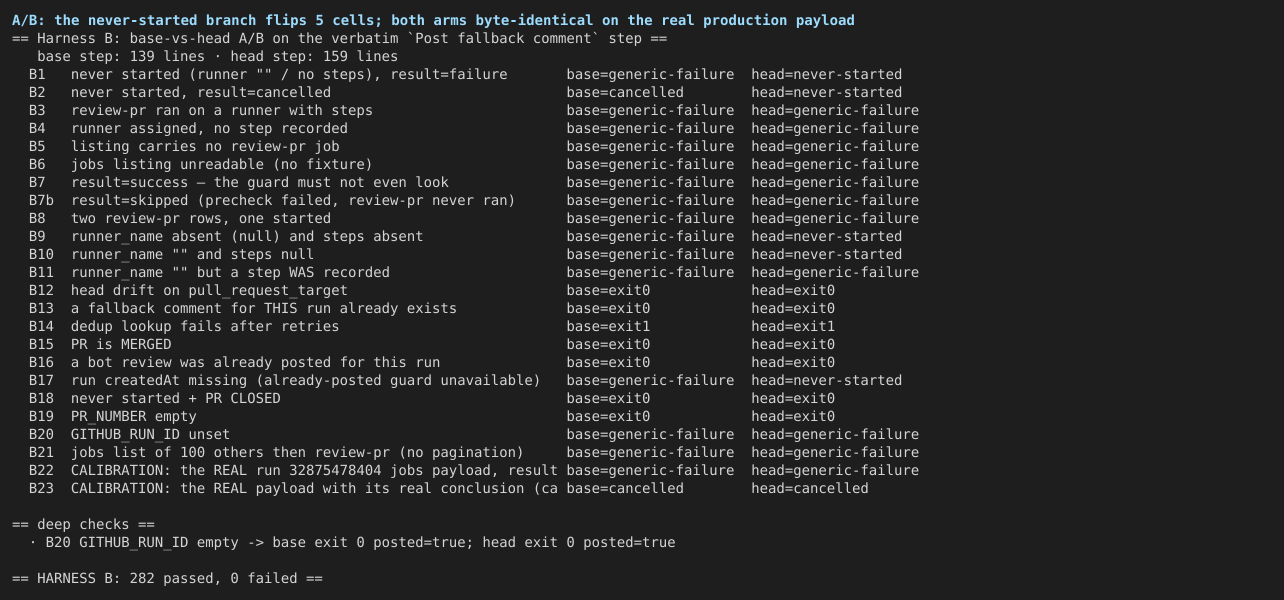The width and height of the screenshot is (1284, 600).
Task: Select row B1 never started result=failure
Action: (465, 74)
